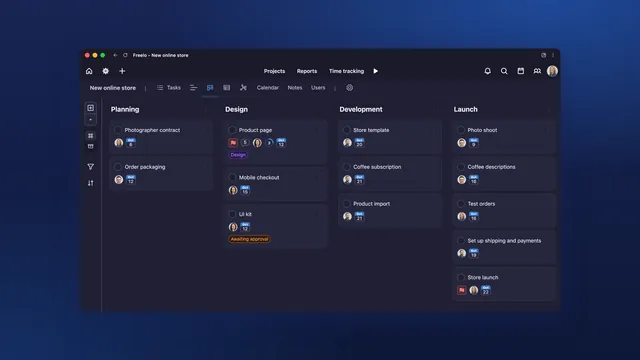Click the subtask count 5 on Product page
Image resolution: width=640 pixels, height=360 pixels.
coord(245,142)
